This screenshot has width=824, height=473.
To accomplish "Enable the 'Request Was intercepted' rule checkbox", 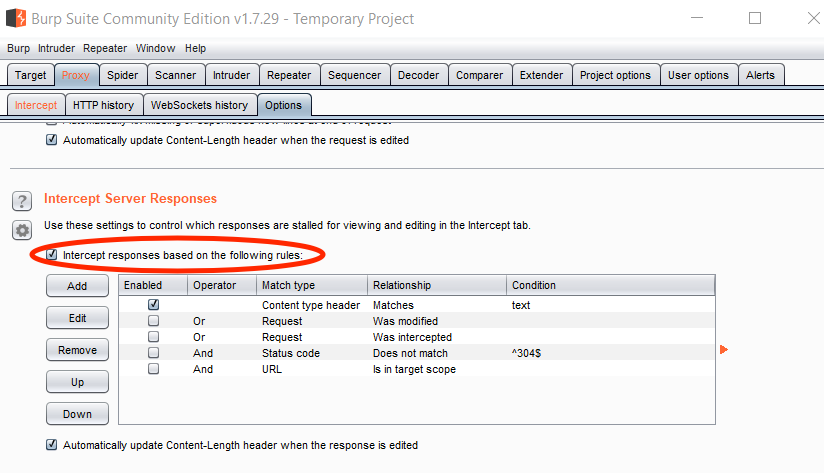I will point(154,337).
